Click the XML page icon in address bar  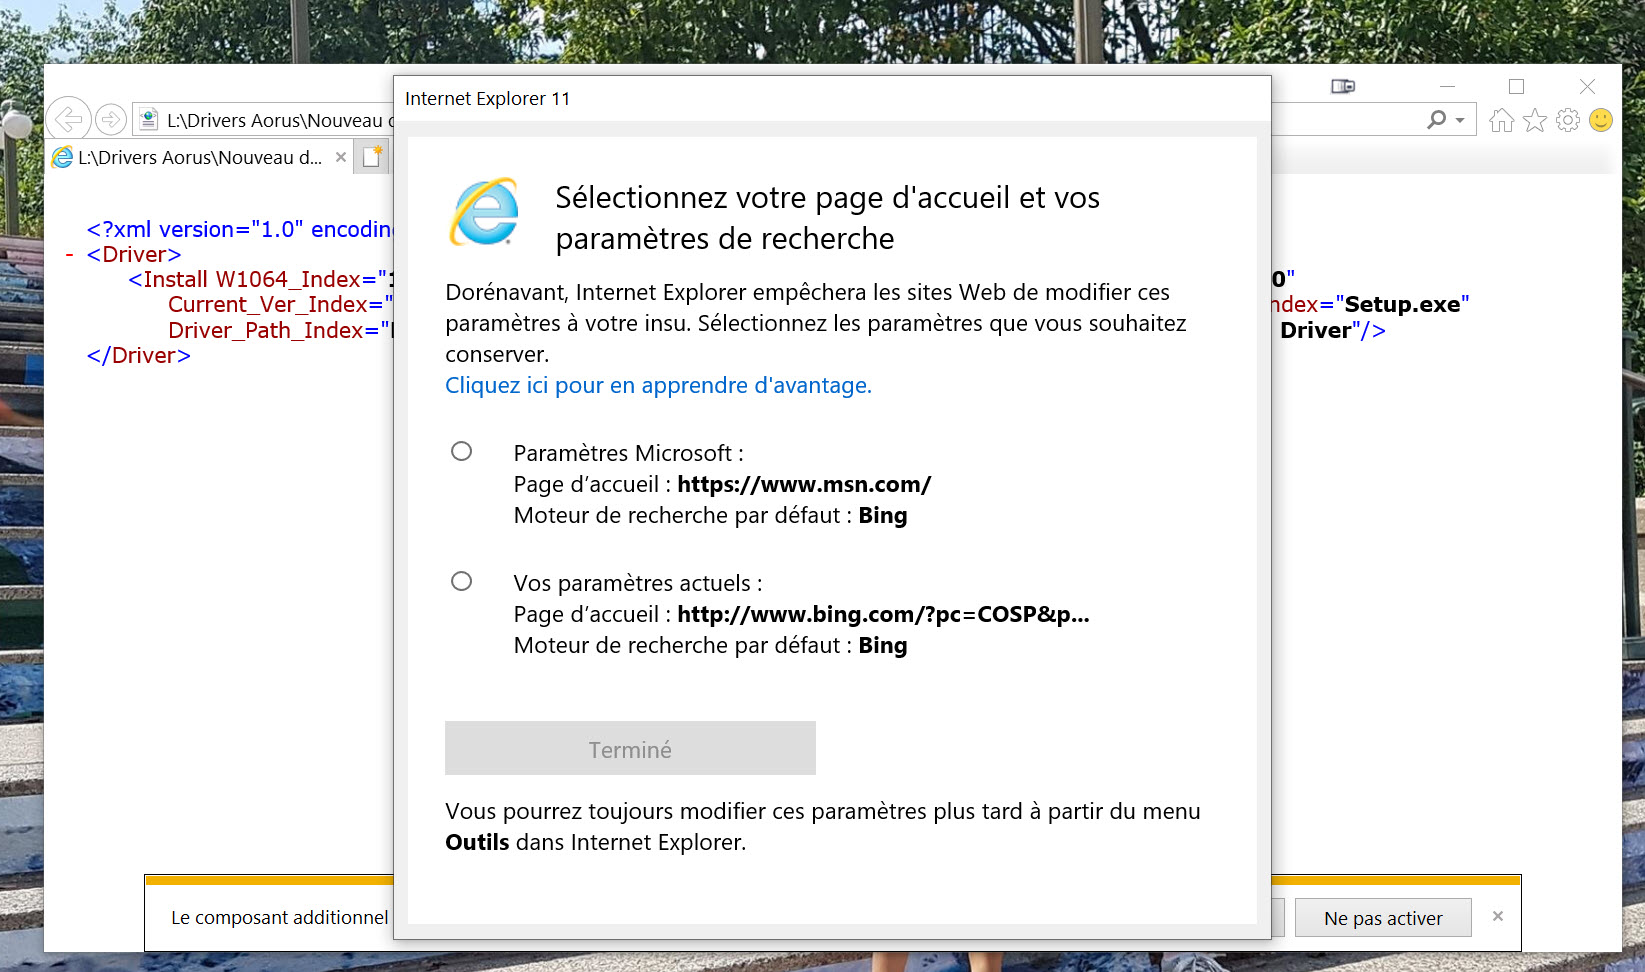148,120
